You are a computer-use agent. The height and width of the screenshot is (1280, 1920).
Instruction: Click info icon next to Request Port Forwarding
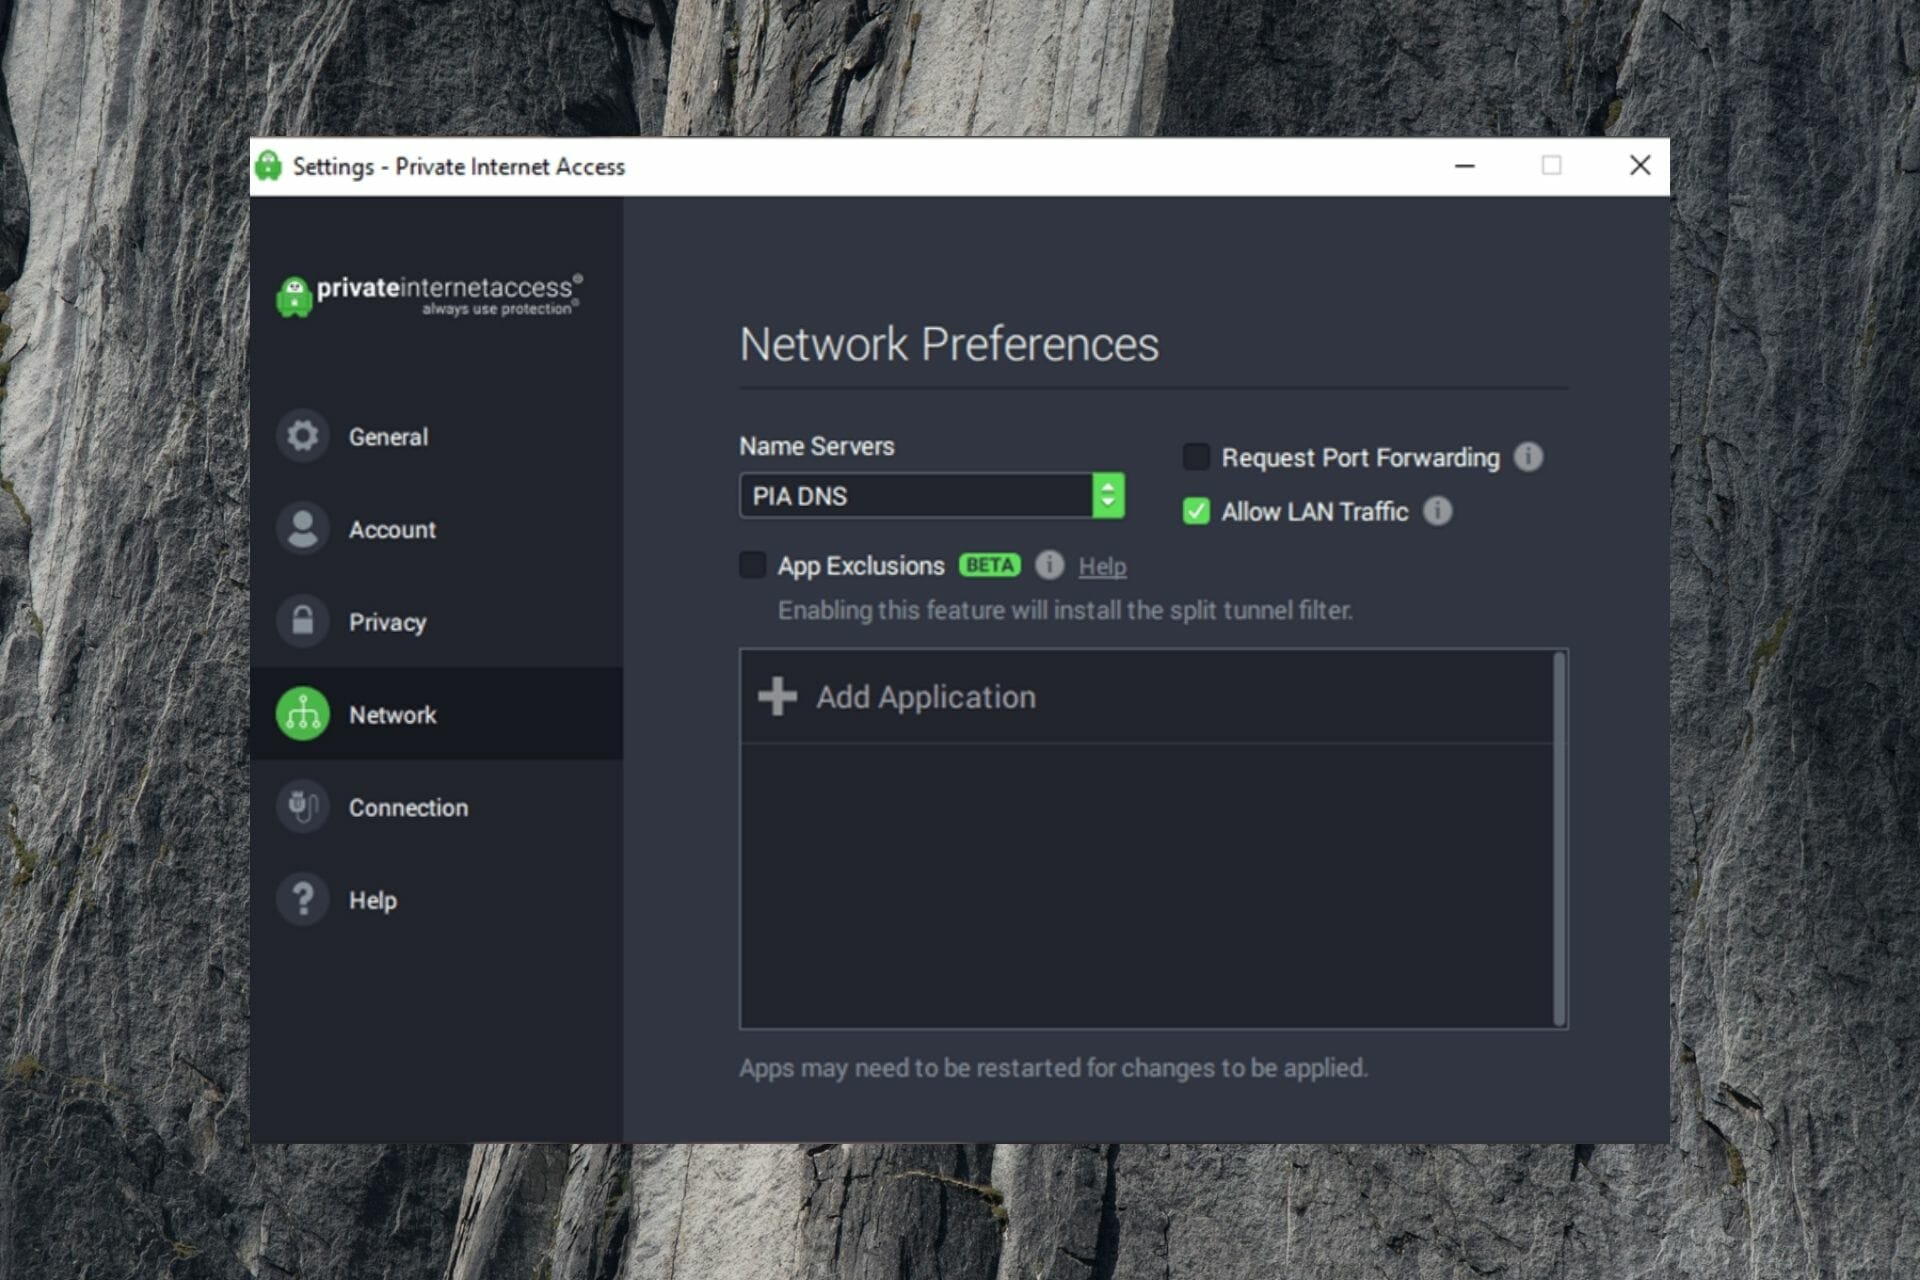[1528, 457]
